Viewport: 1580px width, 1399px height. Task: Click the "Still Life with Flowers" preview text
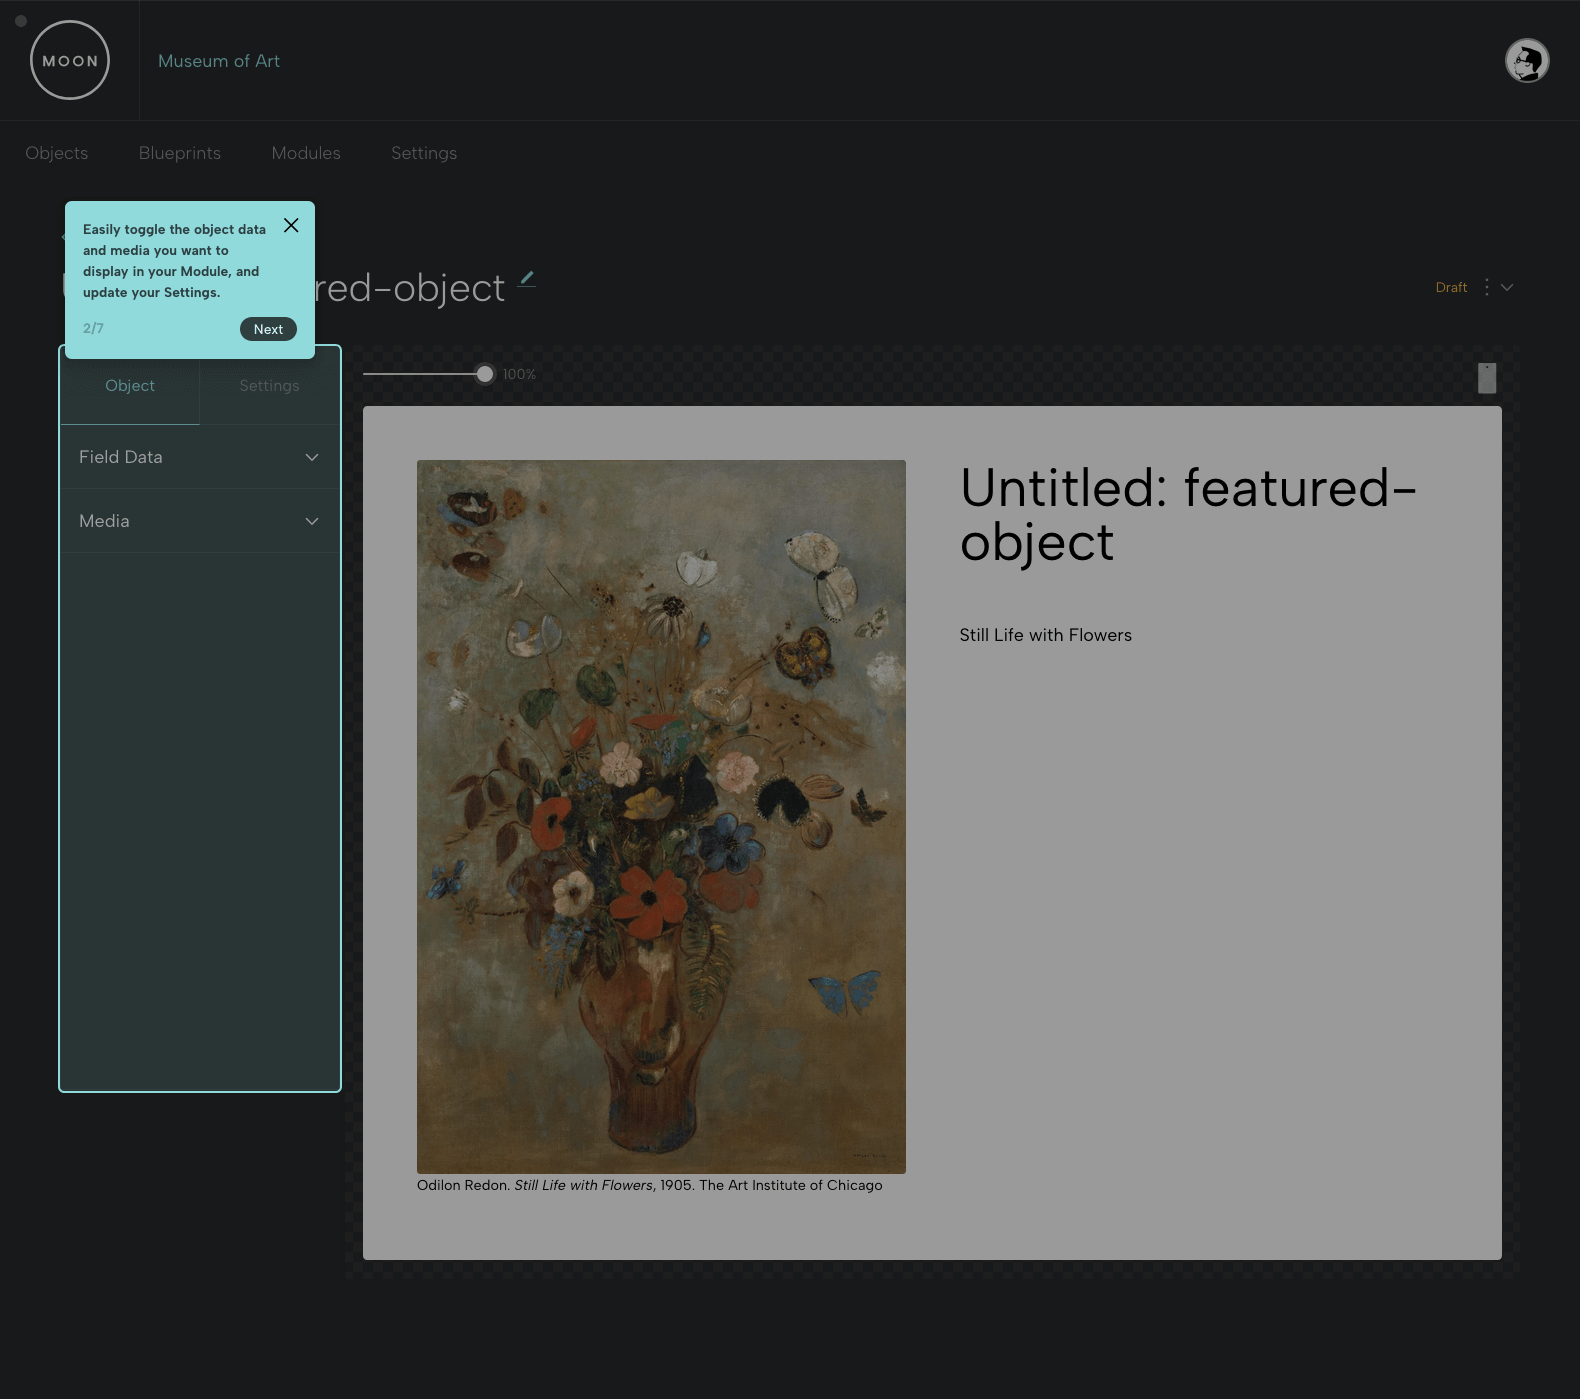[1046, 635]
